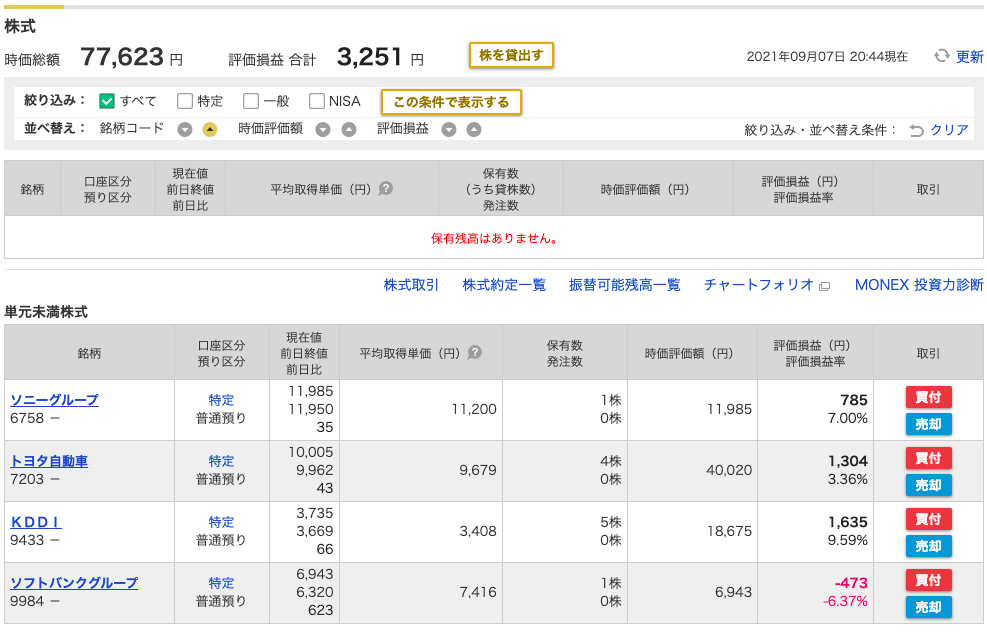Image resolution: width=987 pixels, height=634 pixels.
Task: Open the チャートフォリオ link
Action: coord(759,285)
